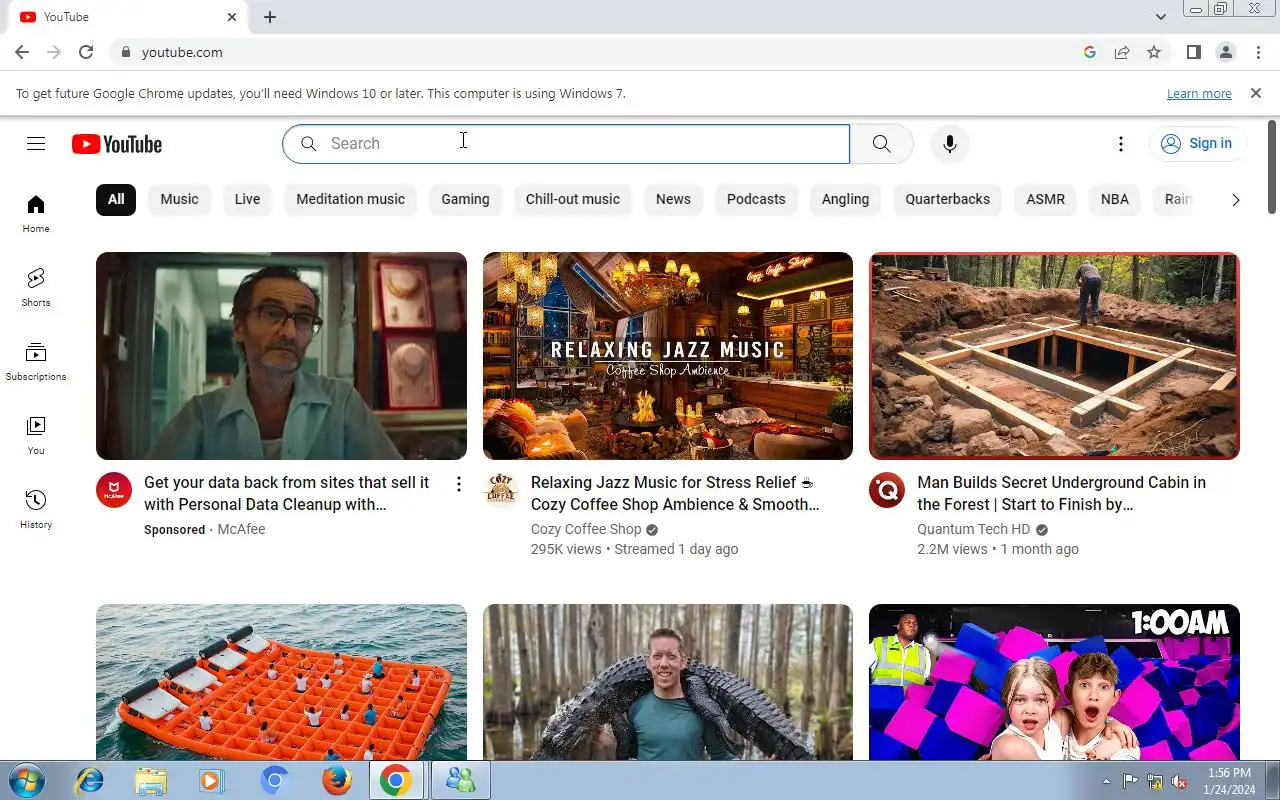
Task: Open Subscriptions in sidebar
Action: 36,361
